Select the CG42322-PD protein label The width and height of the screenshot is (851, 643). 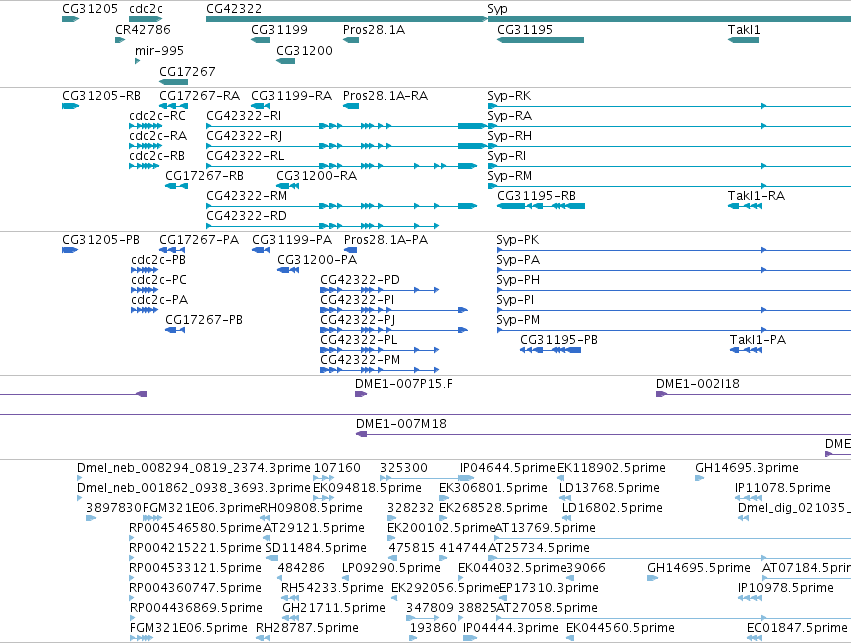pyautogui.click(x=360, y=281)
